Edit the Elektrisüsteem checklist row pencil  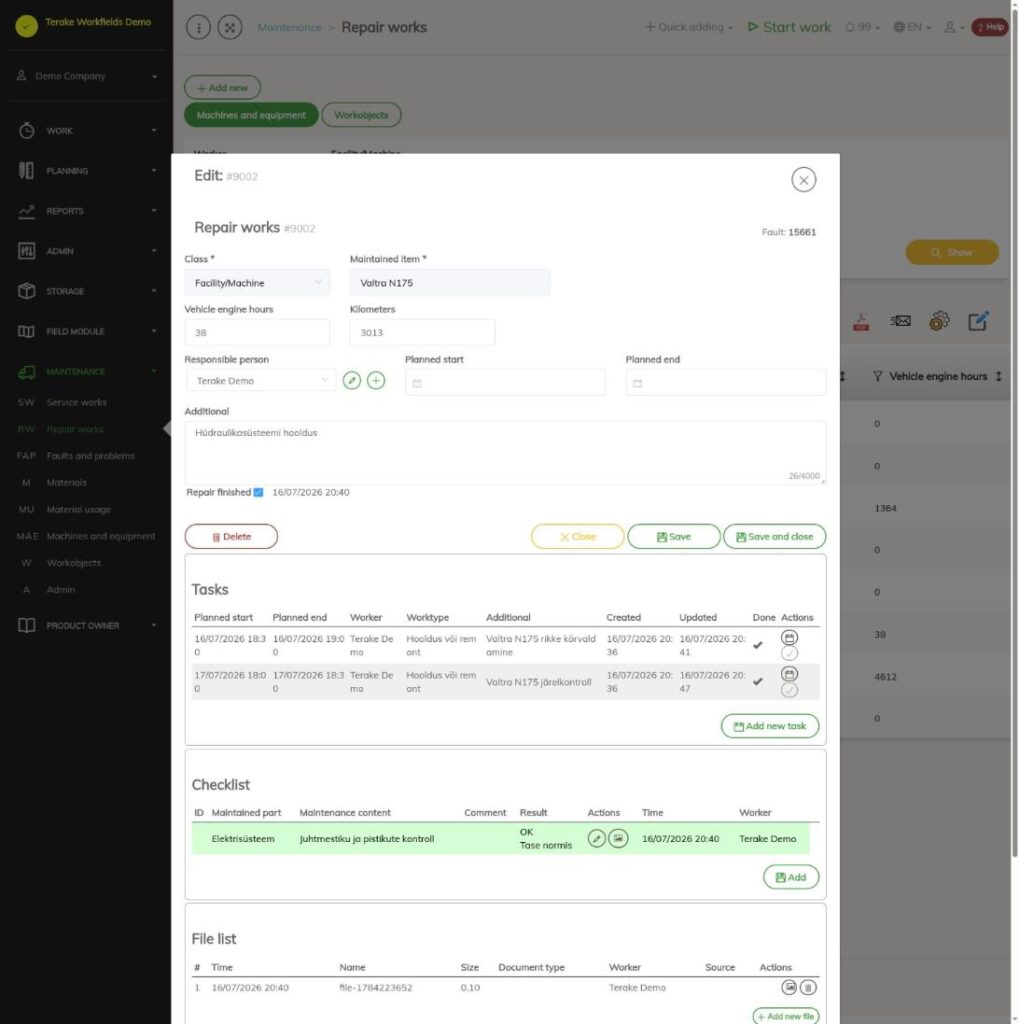596,839
